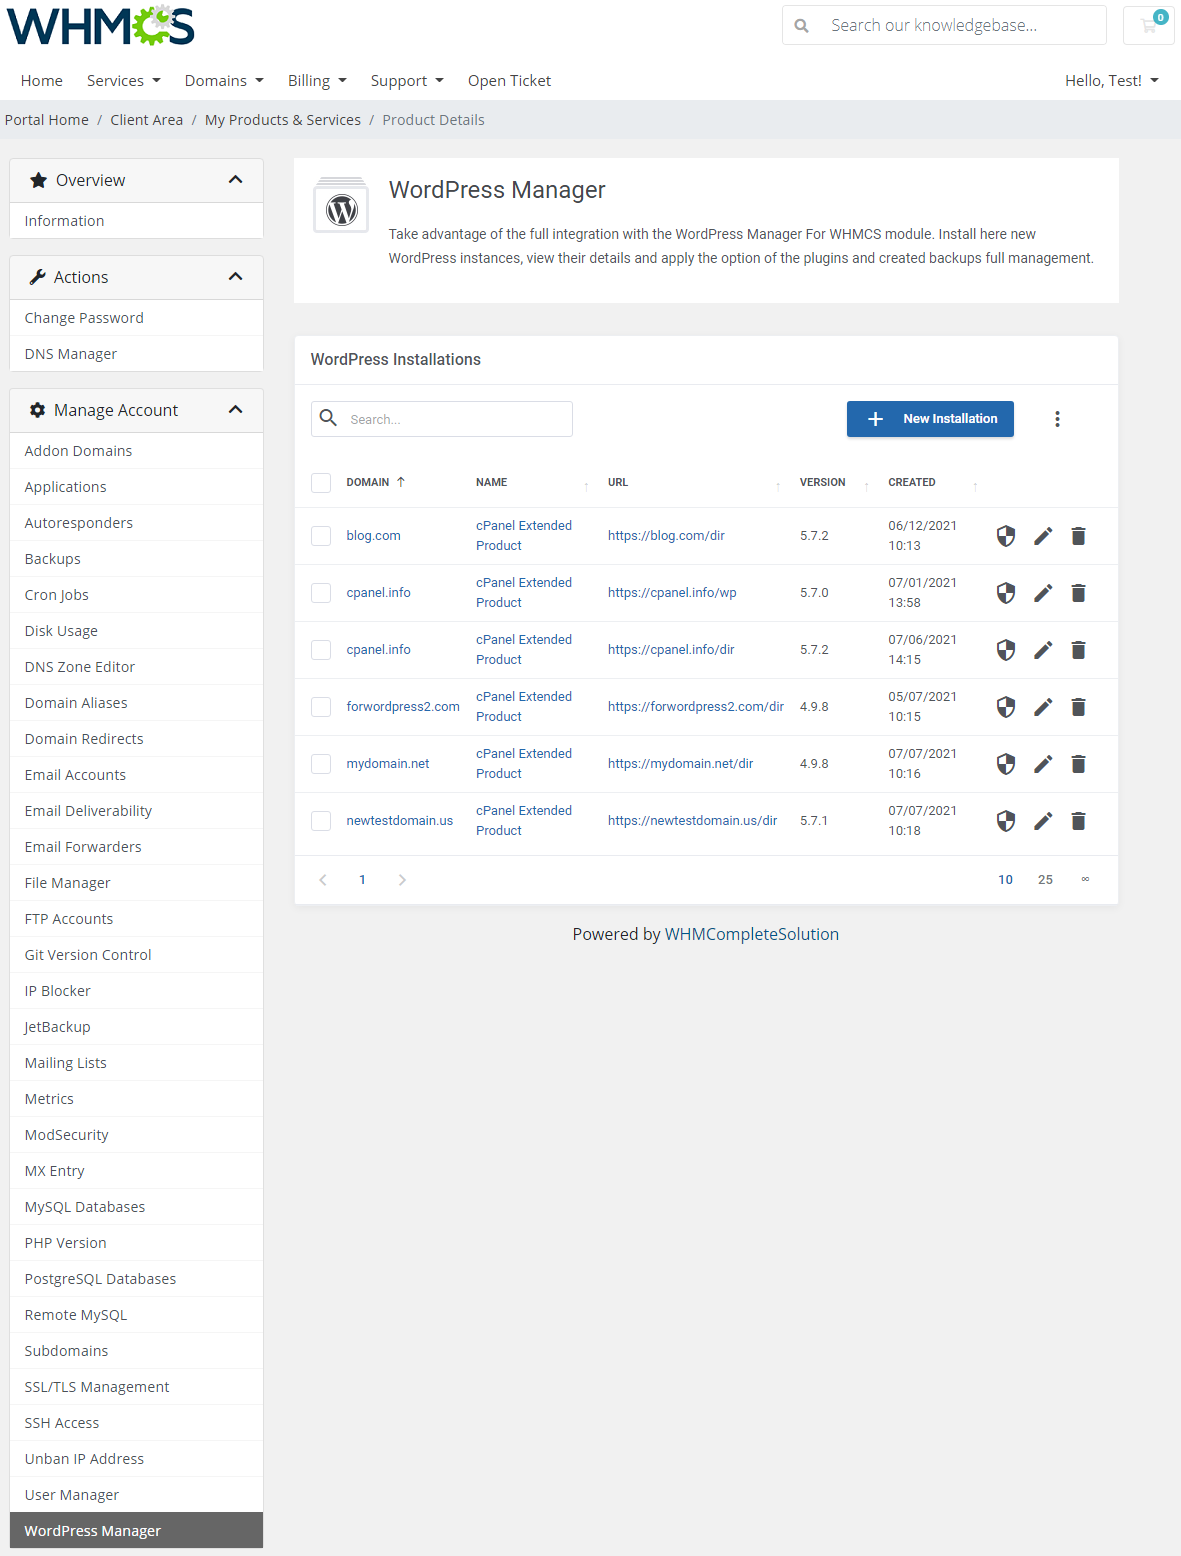
Task: Show all entries with infinity option
Action: [x=1085, y=880]
